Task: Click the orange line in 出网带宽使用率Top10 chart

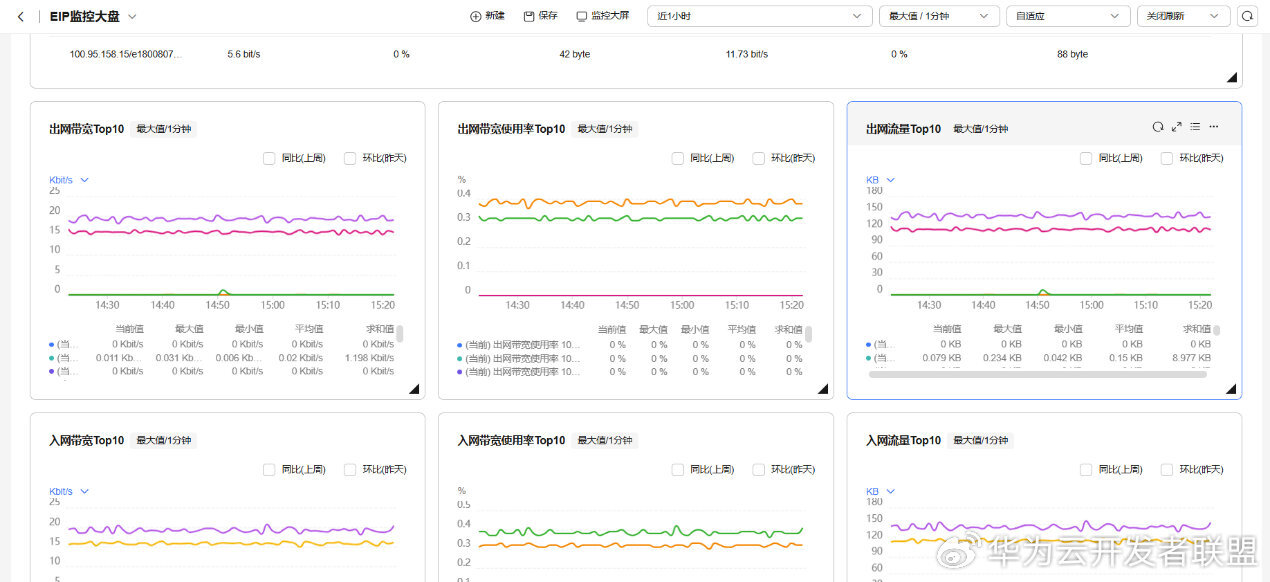Action: [640, 202]
